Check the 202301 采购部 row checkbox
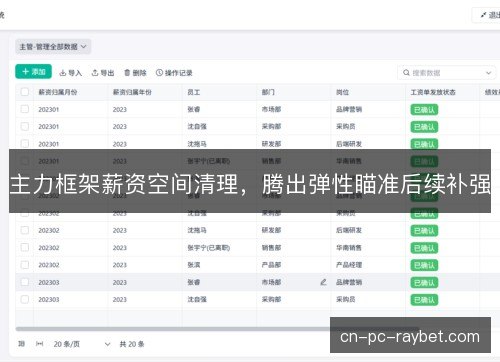Viewport: 500px width, 362px height. (25, 126)
